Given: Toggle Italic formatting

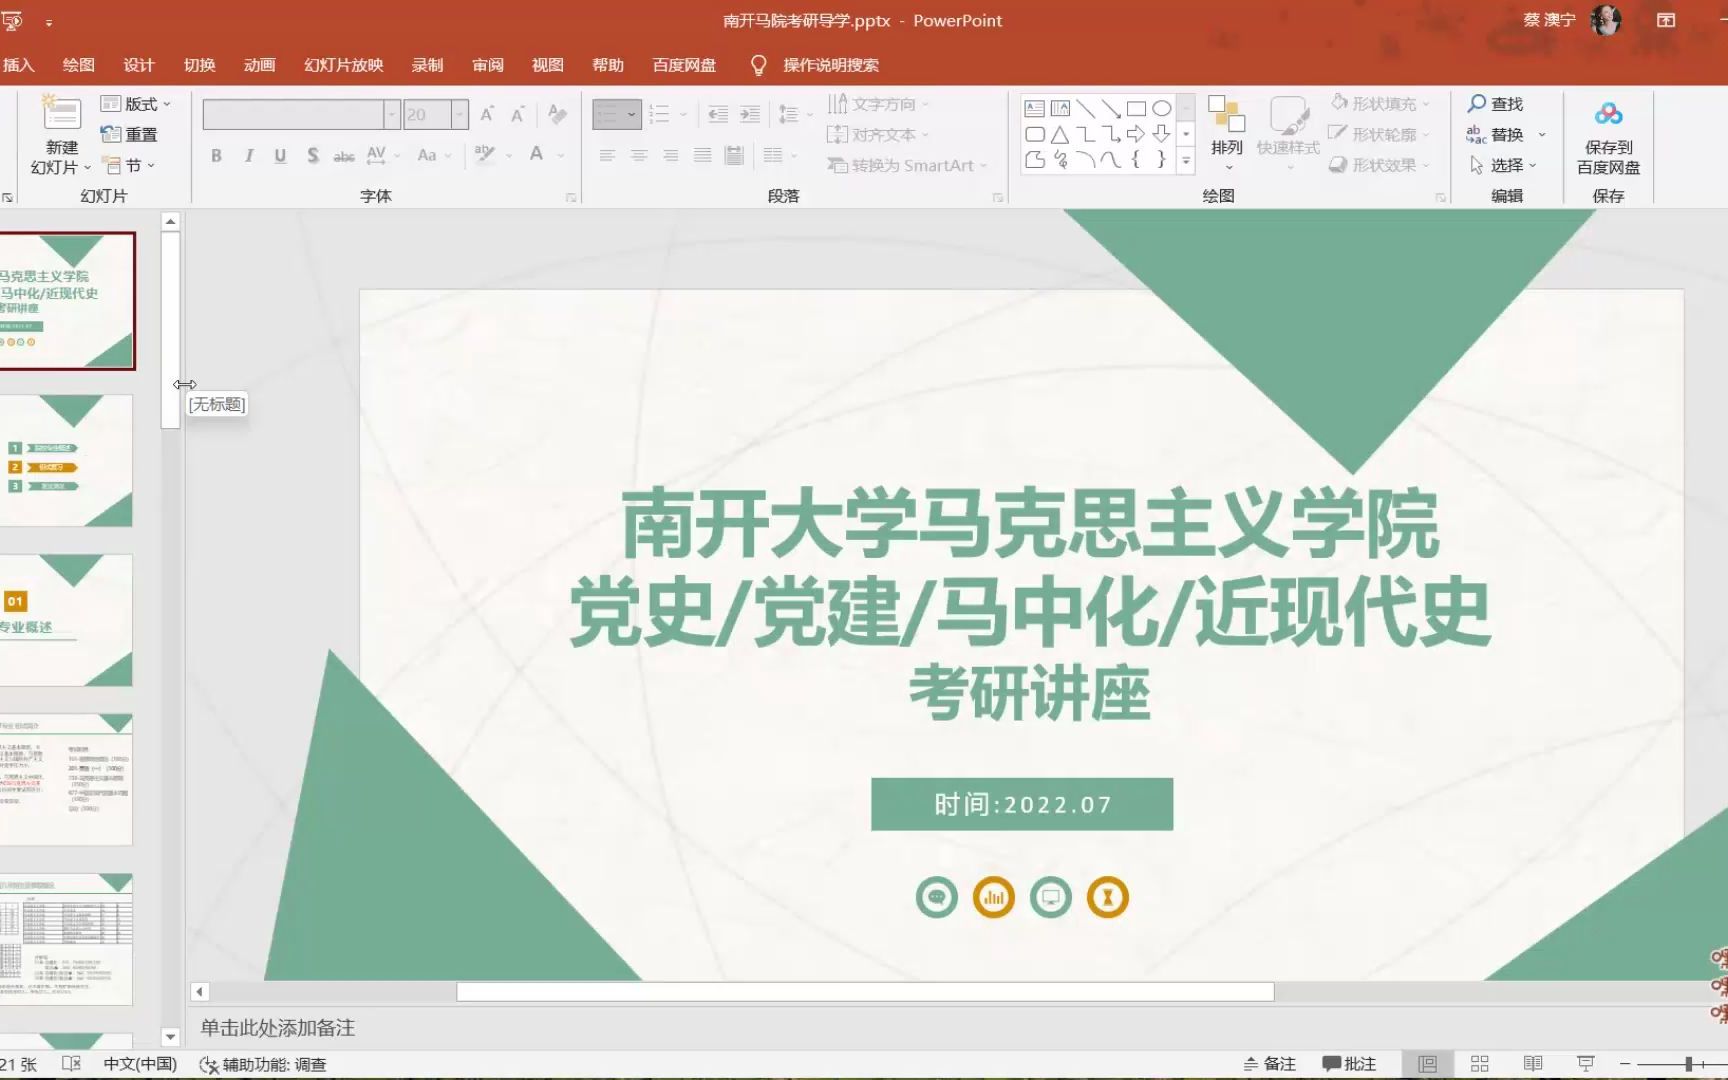Looking at the screenshot, I should click(248, 156).
